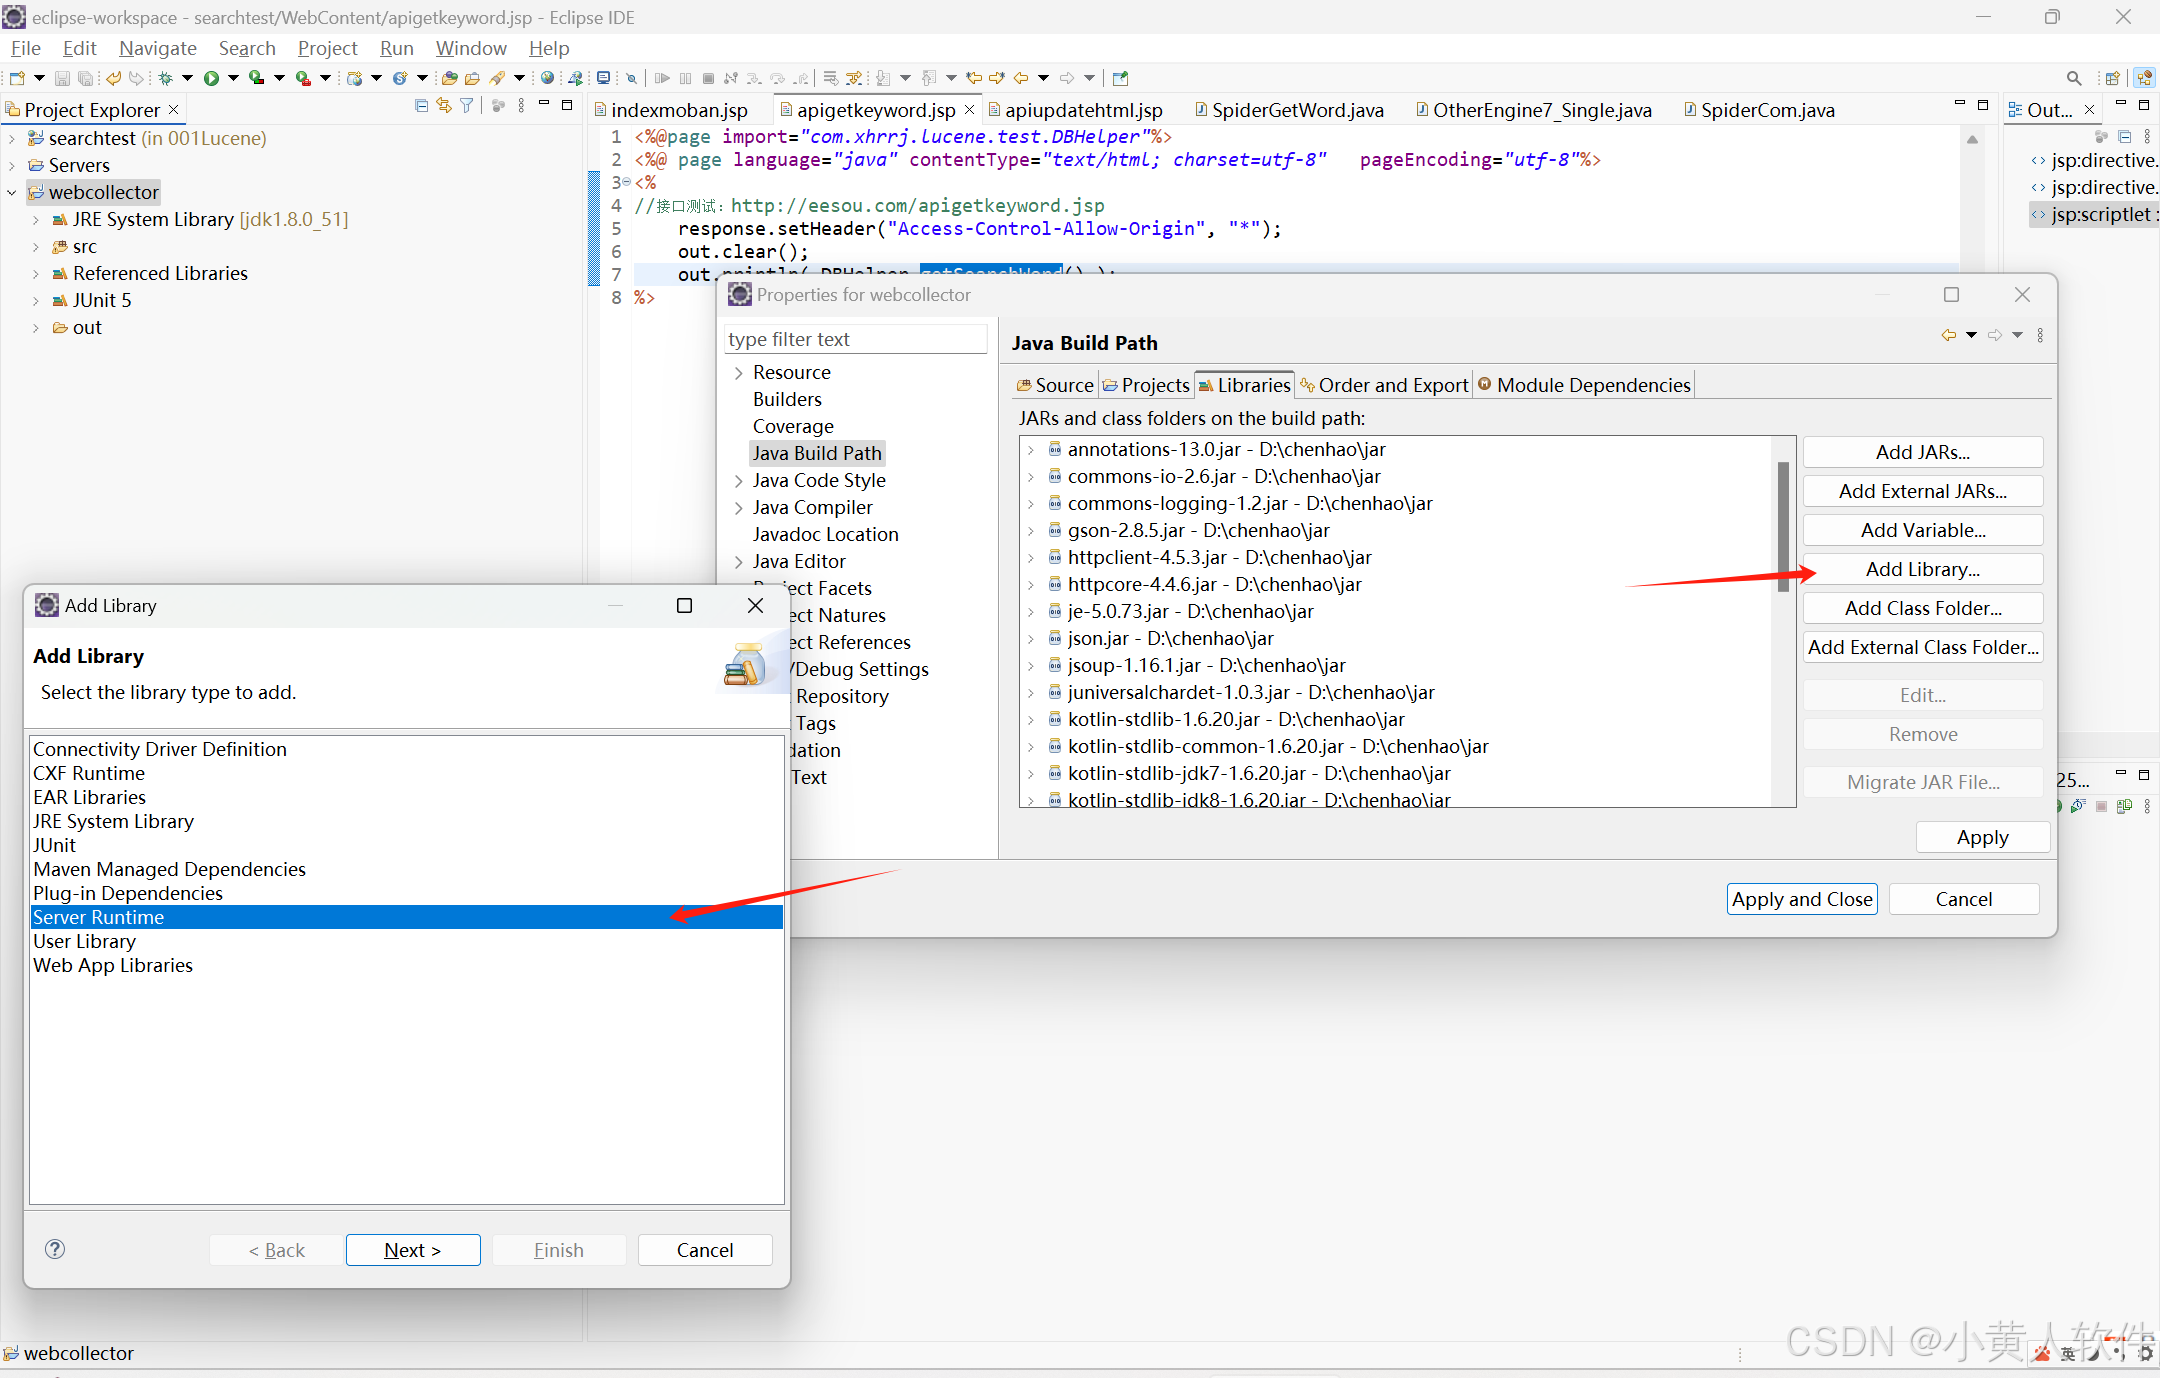Click the Open Perspective icon

click(2112, 78)
